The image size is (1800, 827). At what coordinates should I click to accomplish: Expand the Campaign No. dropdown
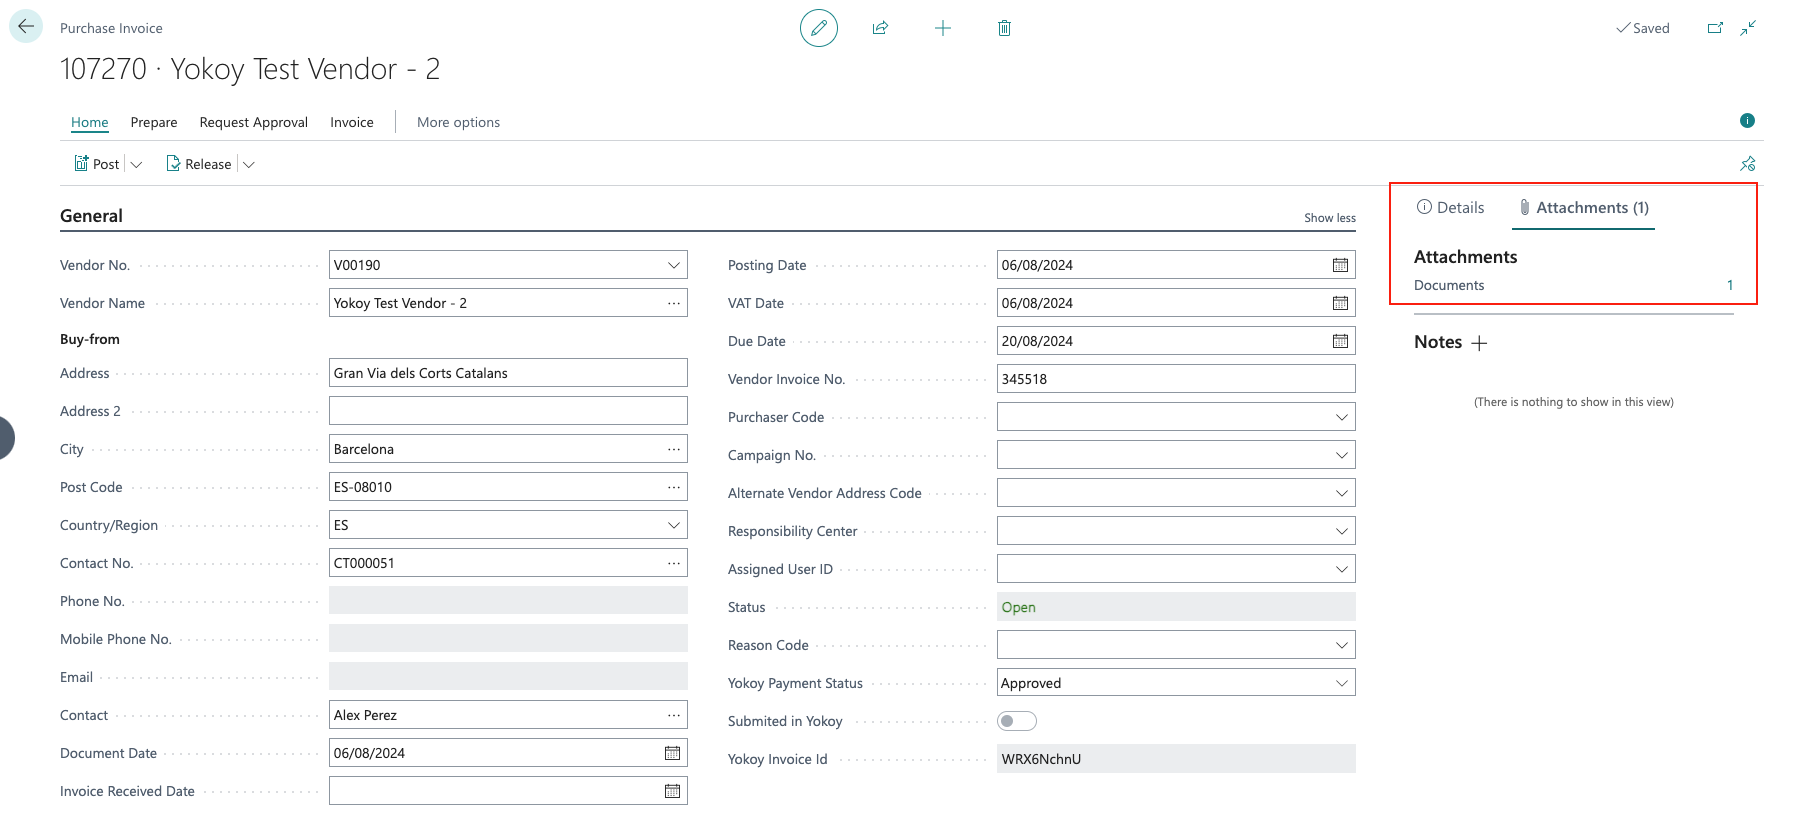1342,455
